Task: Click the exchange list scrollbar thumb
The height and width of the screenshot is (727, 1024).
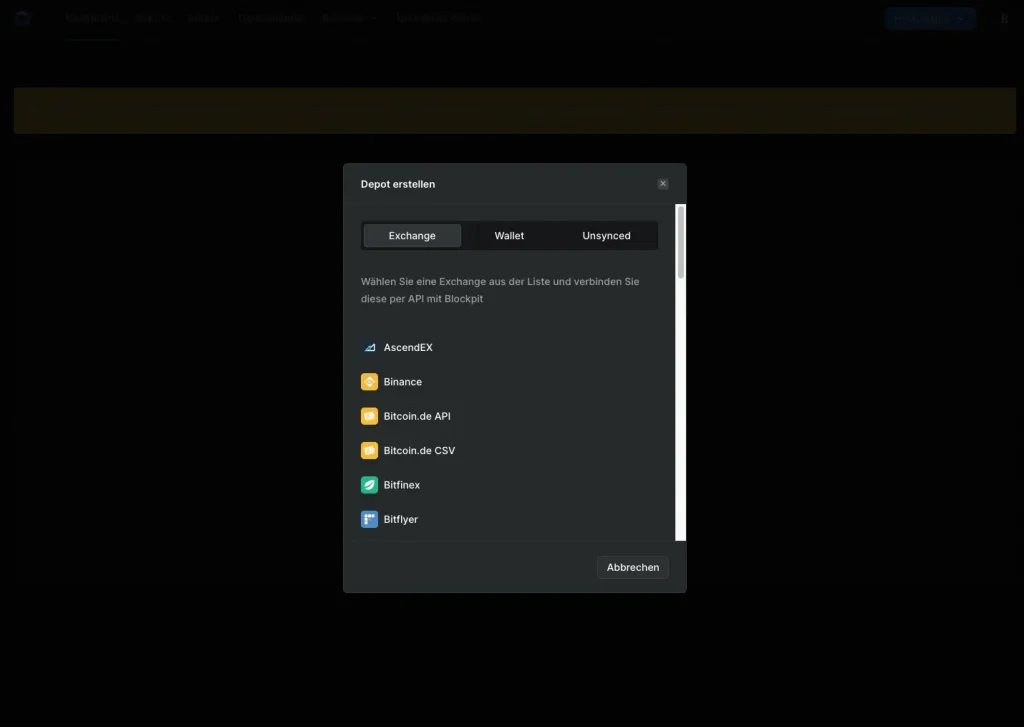Action: click(681, 241)
